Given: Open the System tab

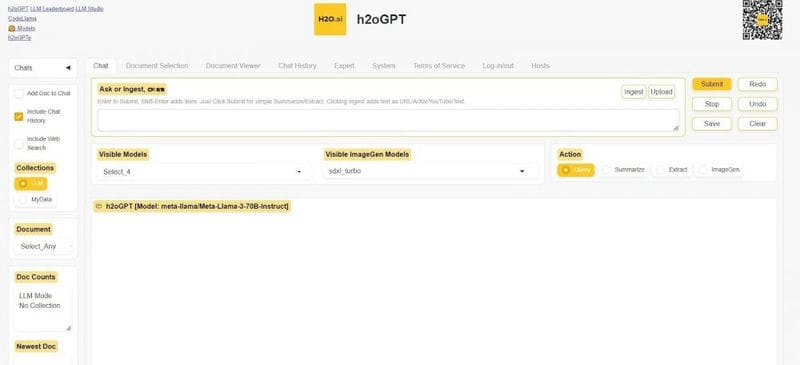Looking at the screenshot, I should click(x=384, y=66).
